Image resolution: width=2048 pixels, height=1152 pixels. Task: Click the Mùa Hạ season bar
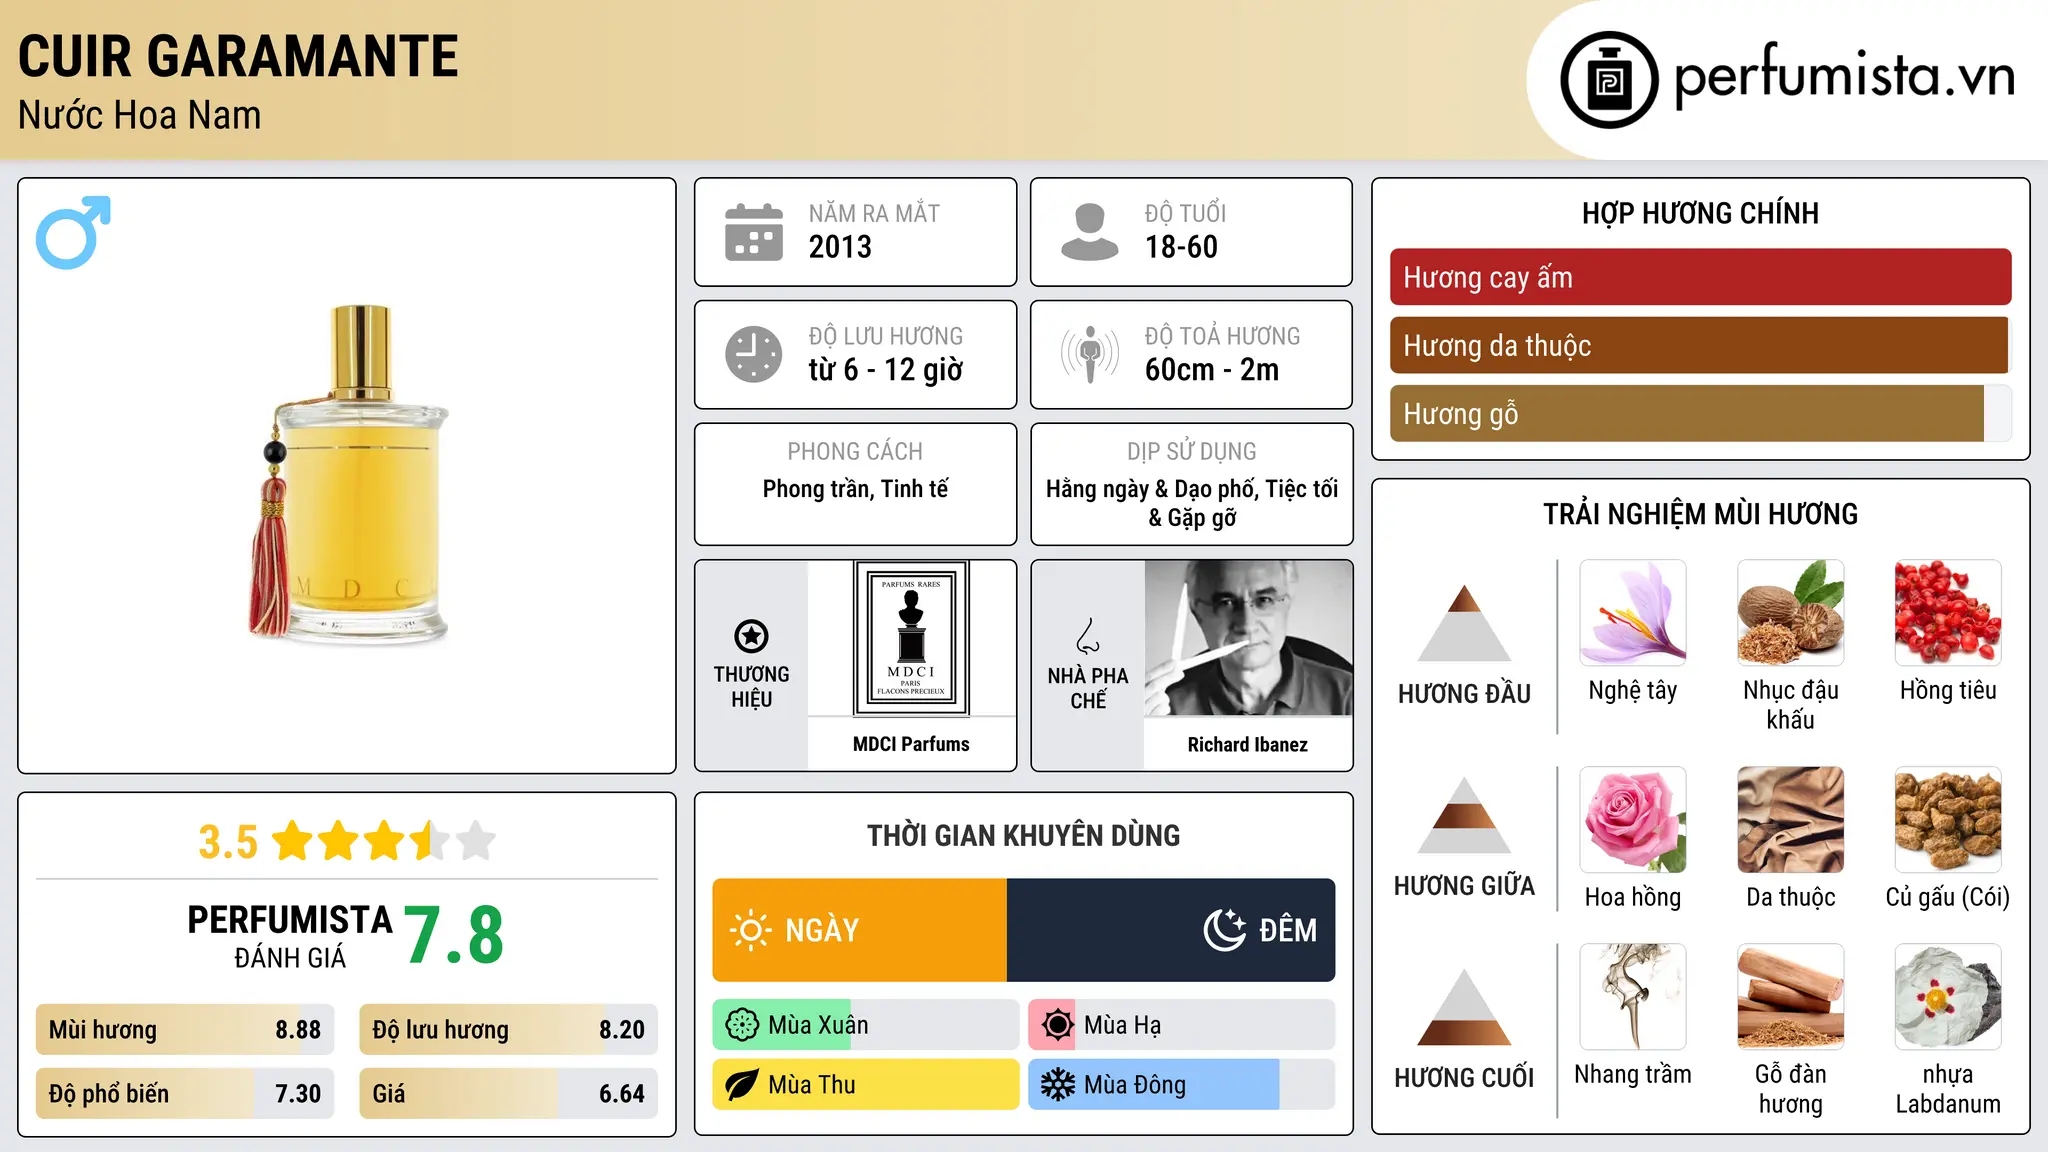(x=1182, y=1025)
